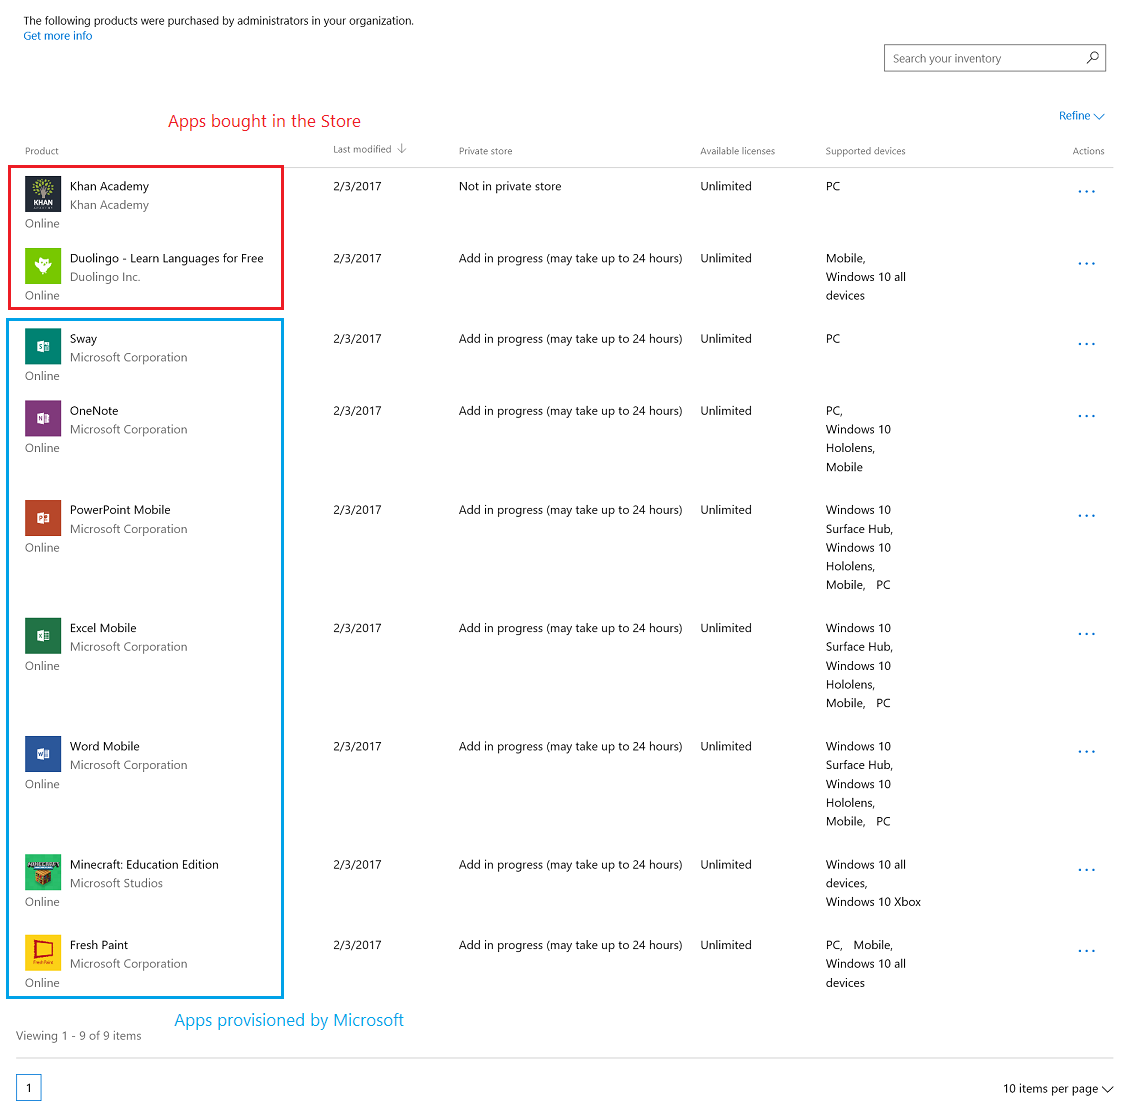1138x1116 pixels.
Task: Click the Duolingo - Learn Languages for Free title
Action: coord(167,258)
